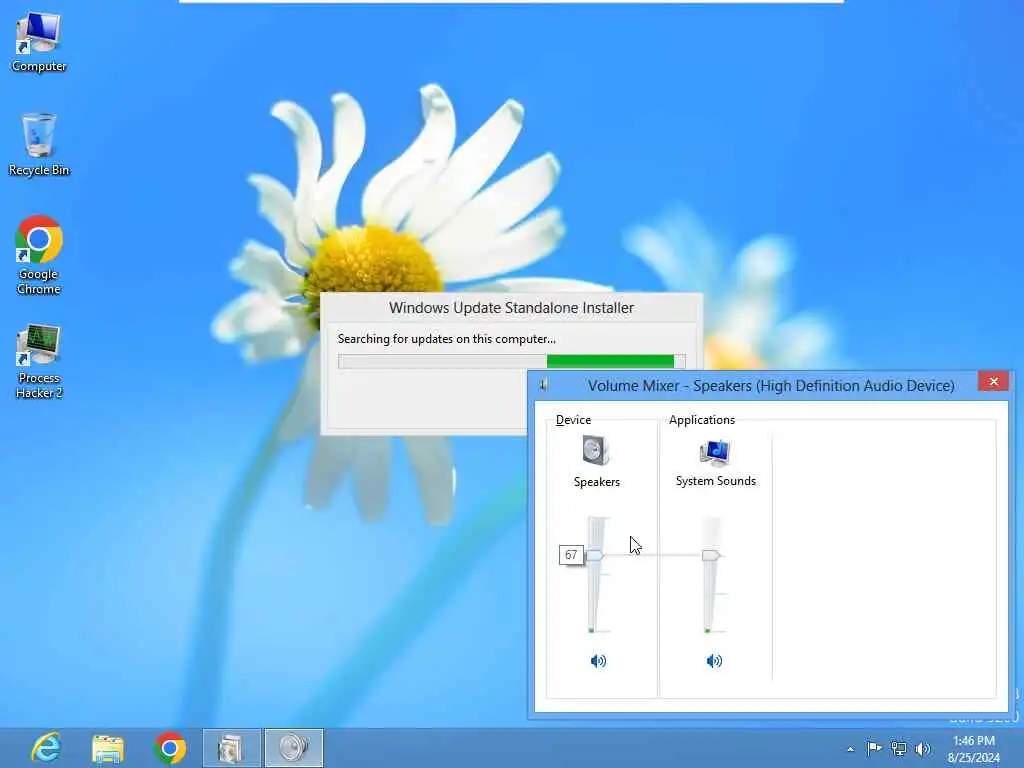This screenshot has height=768, width=1024.
Task: Open Chrome from the taskbar
Action: [x=170, y=748]
